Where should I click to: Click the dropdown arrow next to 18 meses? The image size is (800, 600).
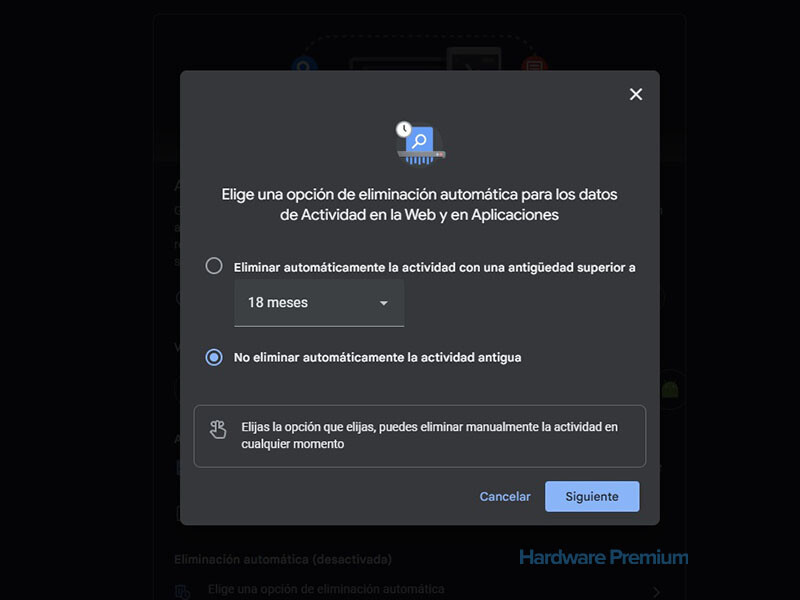(x=384, y=303)
